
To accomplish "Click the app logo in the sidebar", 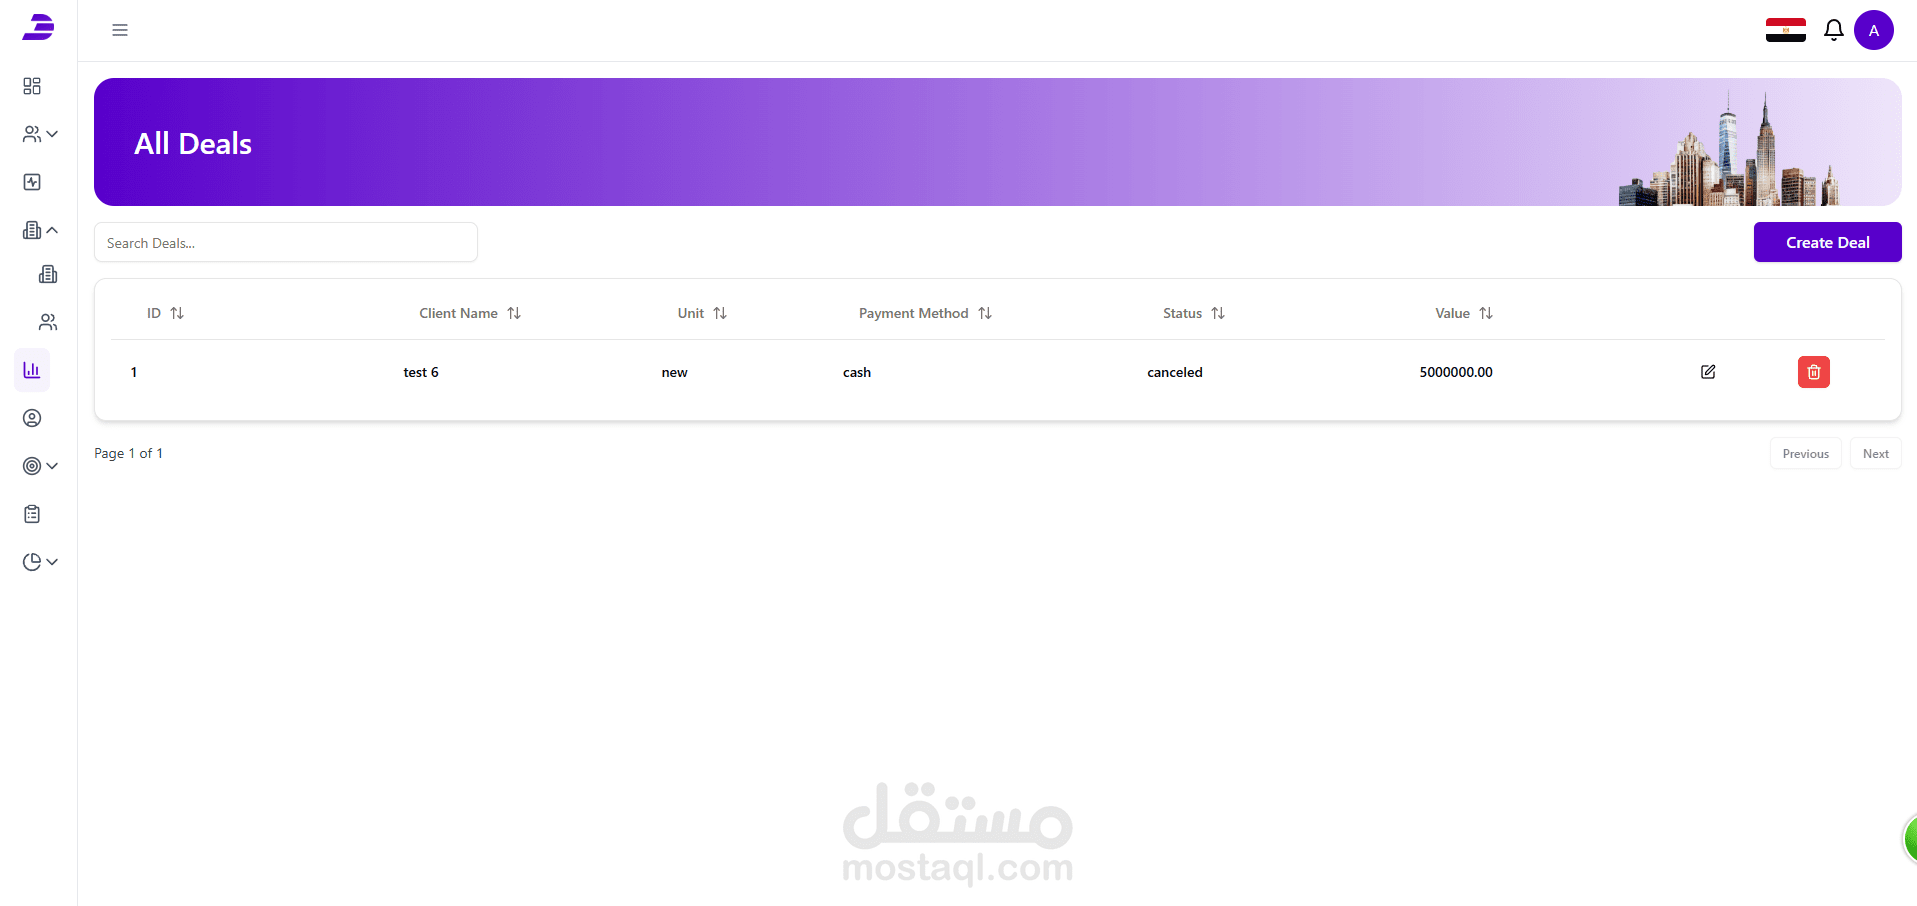I will (38, 28).
